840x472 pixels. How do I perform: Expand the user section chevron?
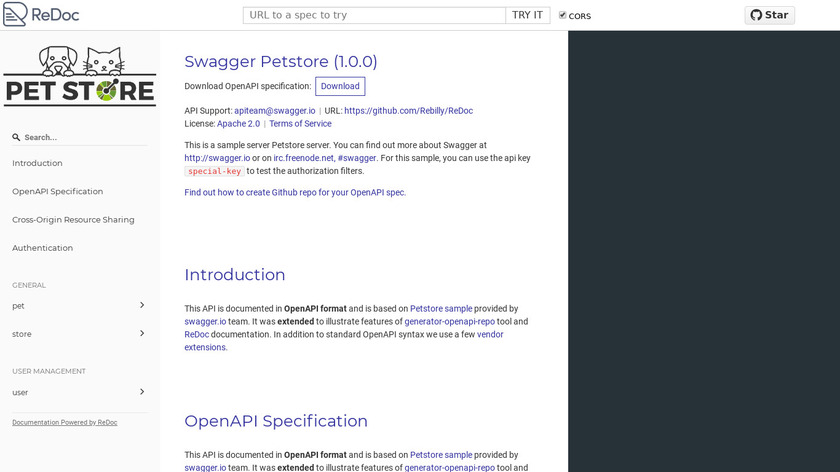[142, 391]
